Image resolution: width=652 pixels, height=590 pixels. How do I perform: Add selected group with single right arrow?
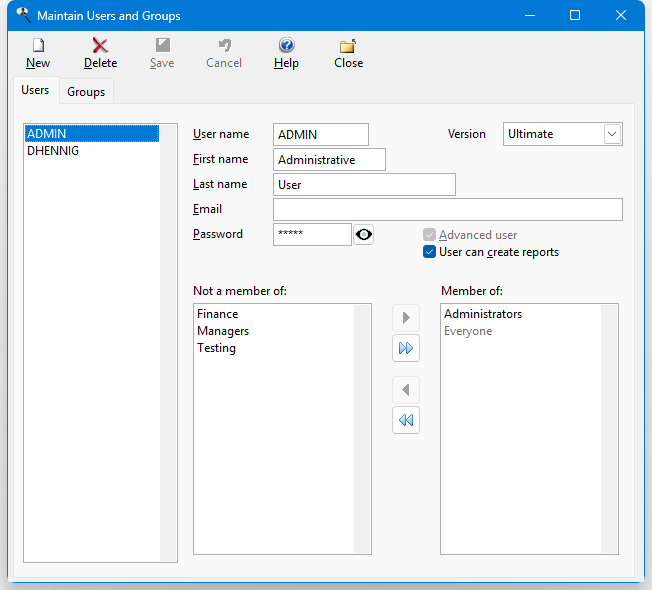[x=406, y=318]
